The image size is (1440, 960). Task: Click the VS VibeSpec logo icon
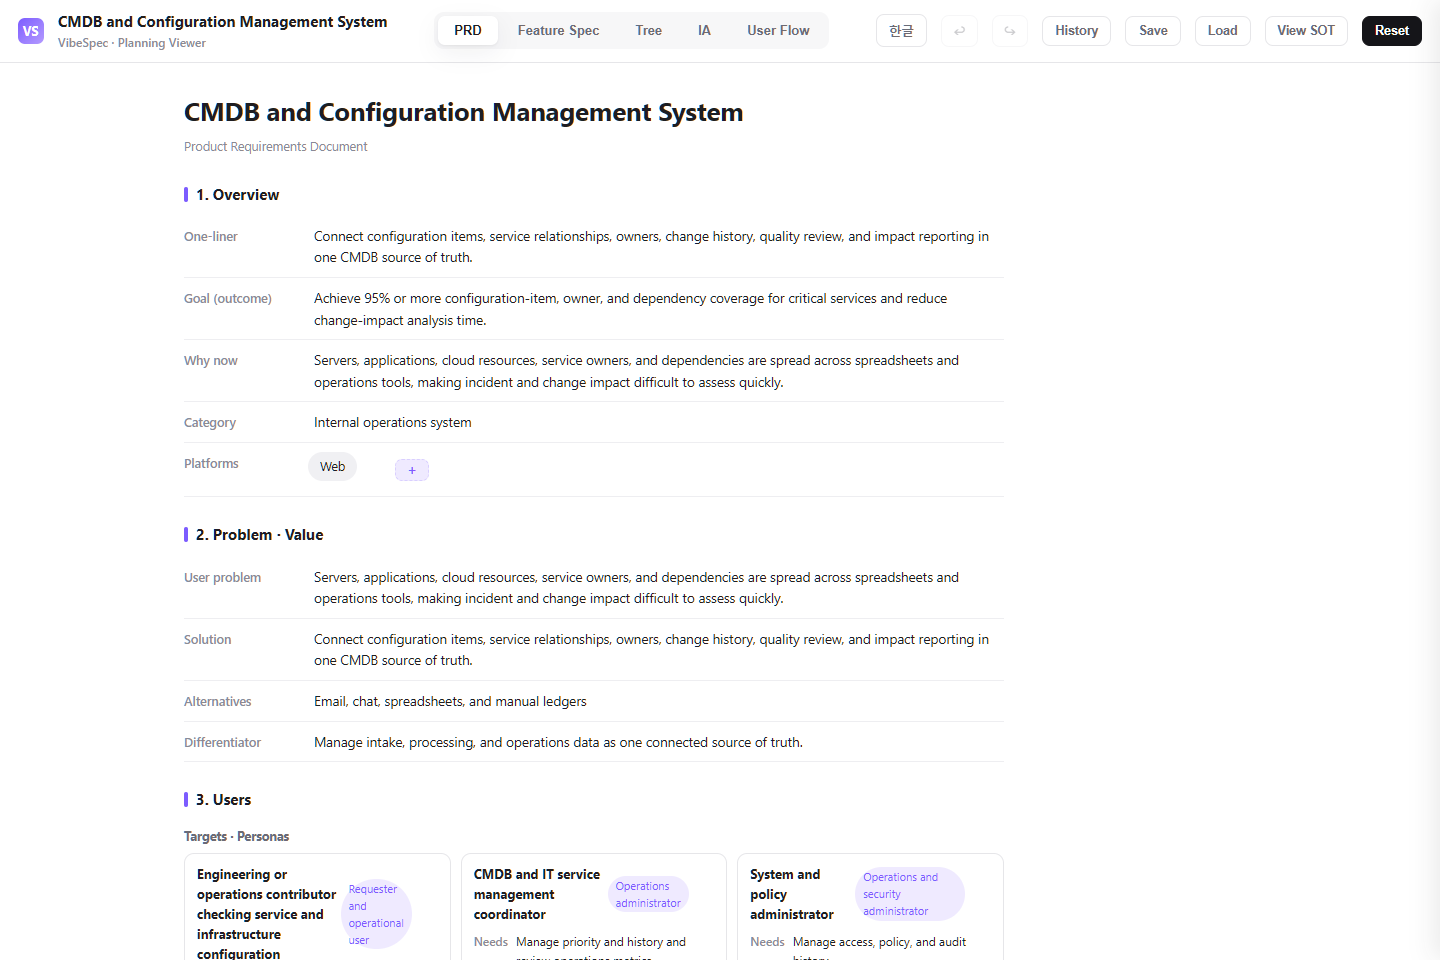tap(31, 31)
